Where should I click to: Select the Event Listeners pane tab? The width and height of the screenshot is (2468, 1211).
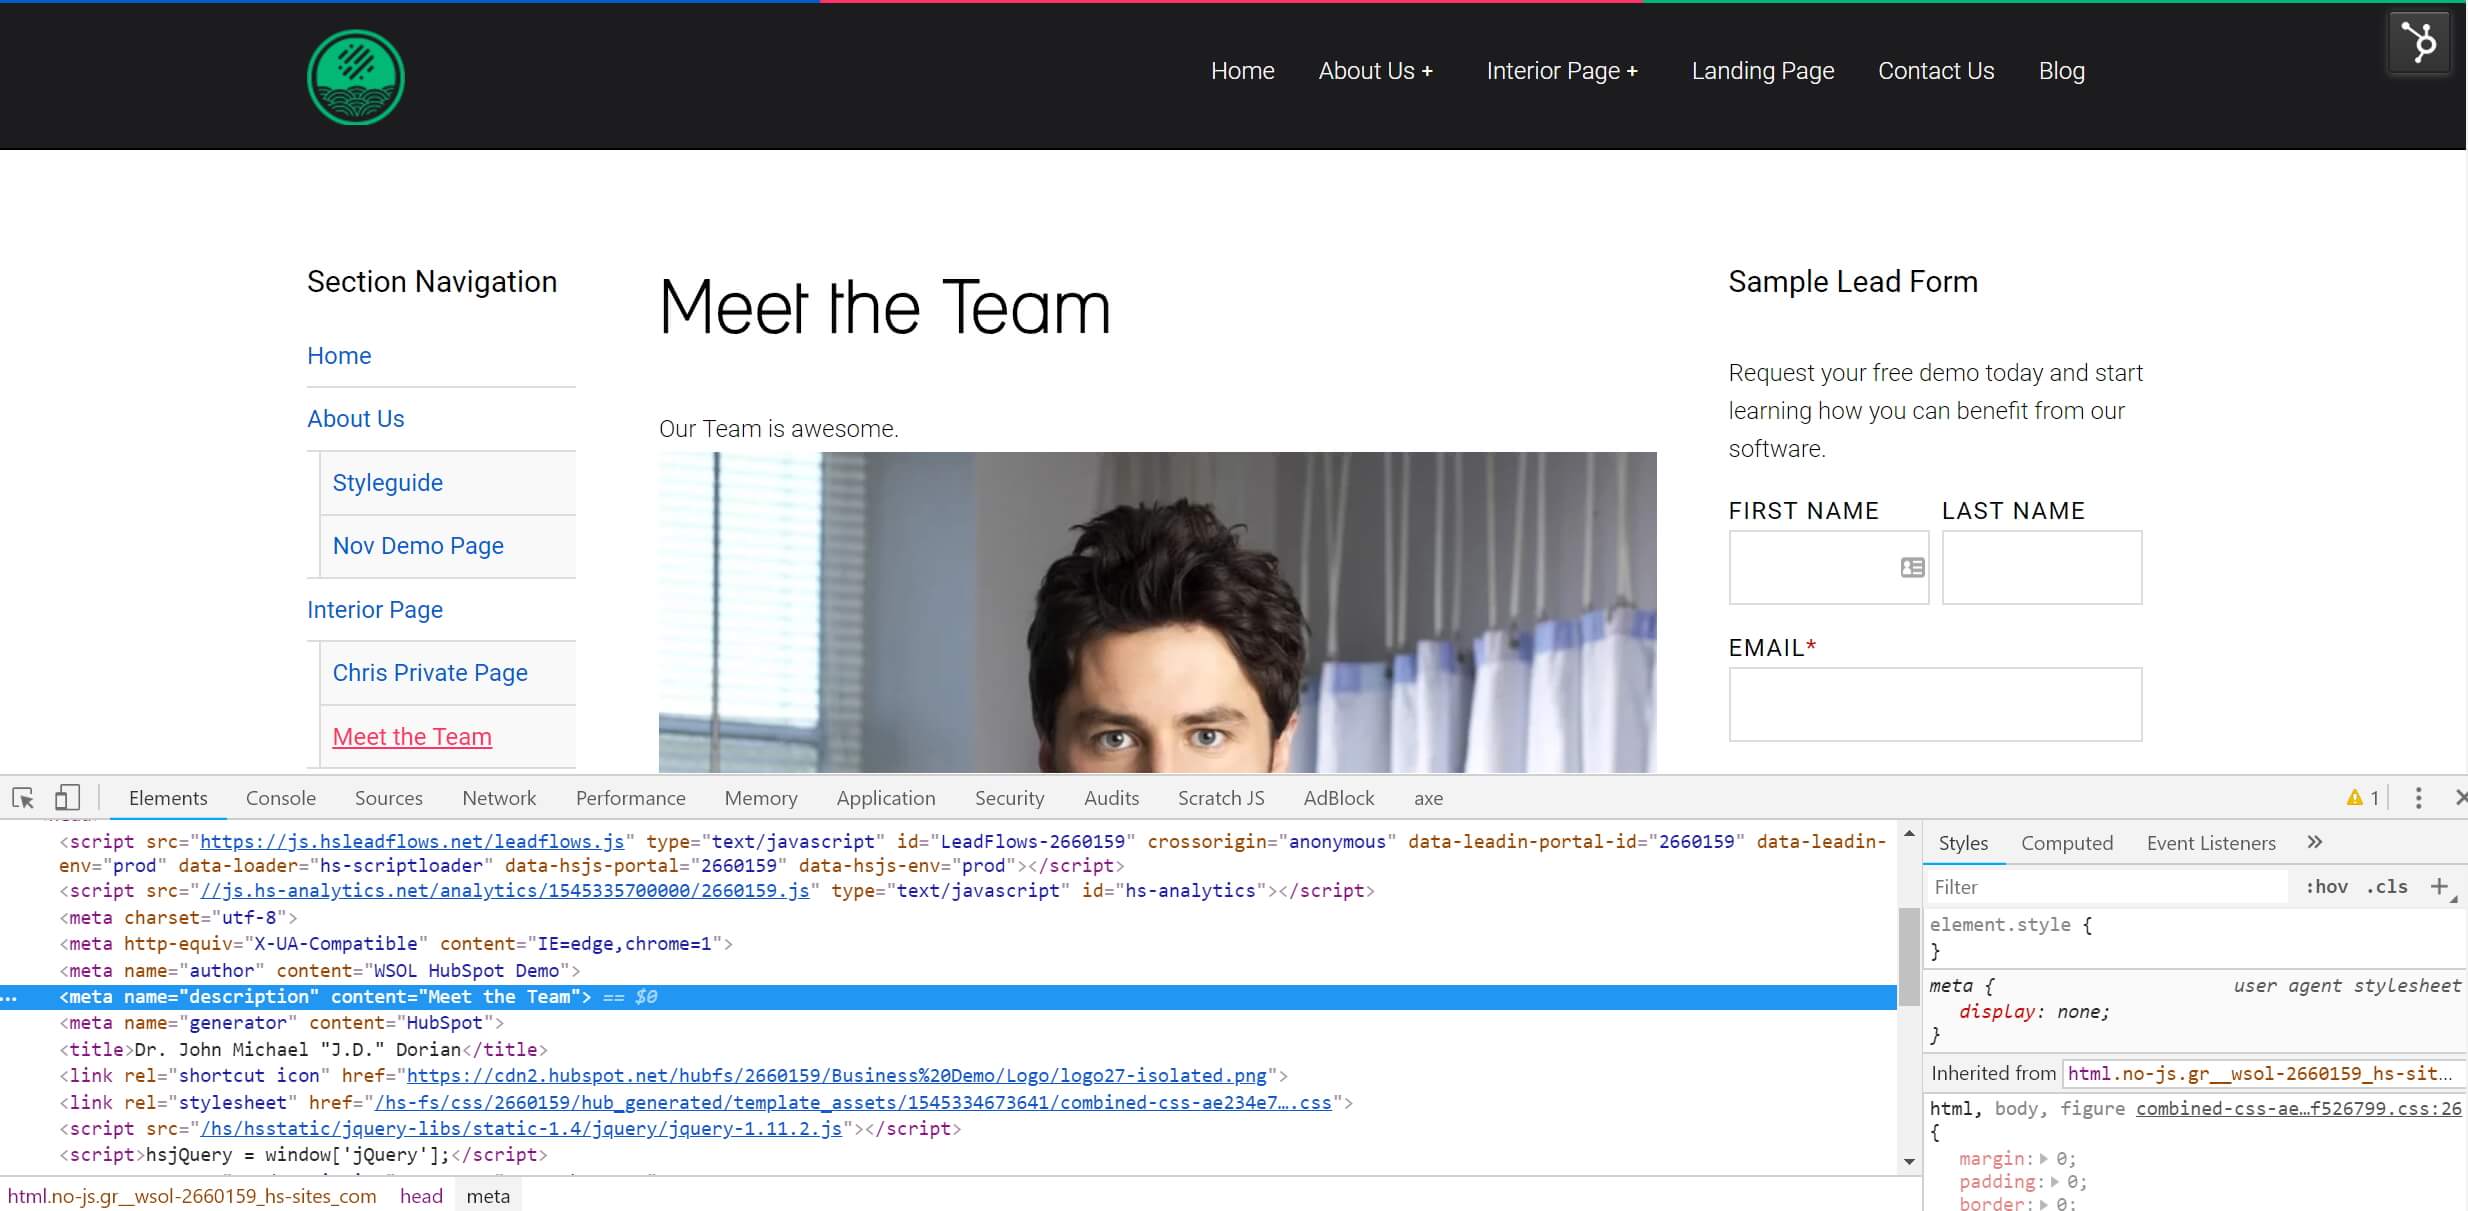coord(2211,843)
